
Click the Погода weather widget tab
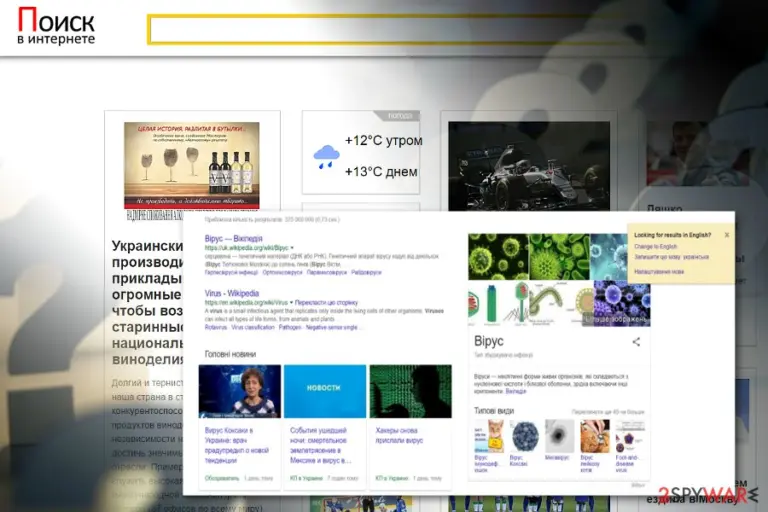[400, 116]
